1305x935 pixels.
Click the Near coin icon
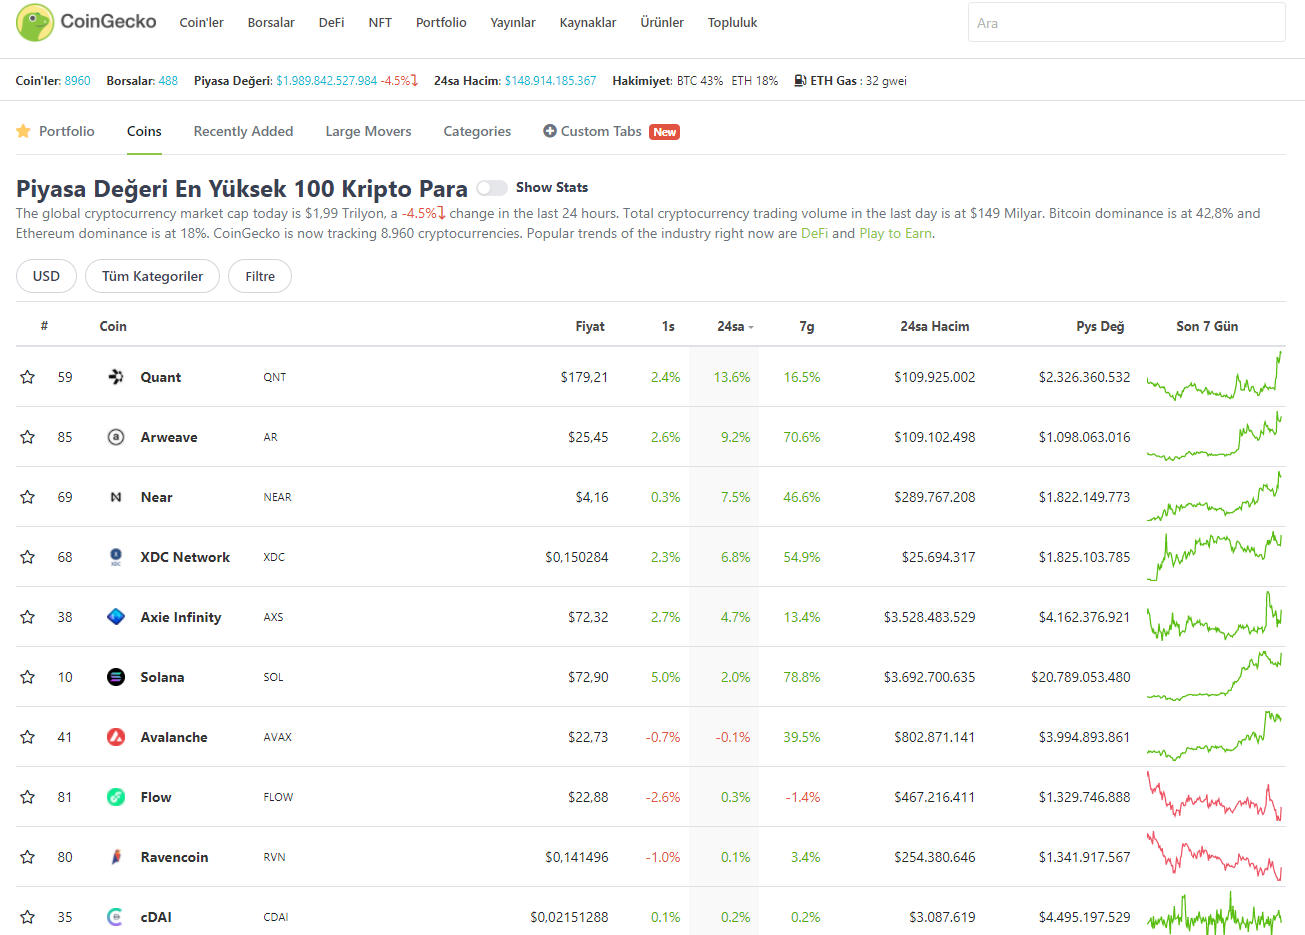(x=116, y=497)
